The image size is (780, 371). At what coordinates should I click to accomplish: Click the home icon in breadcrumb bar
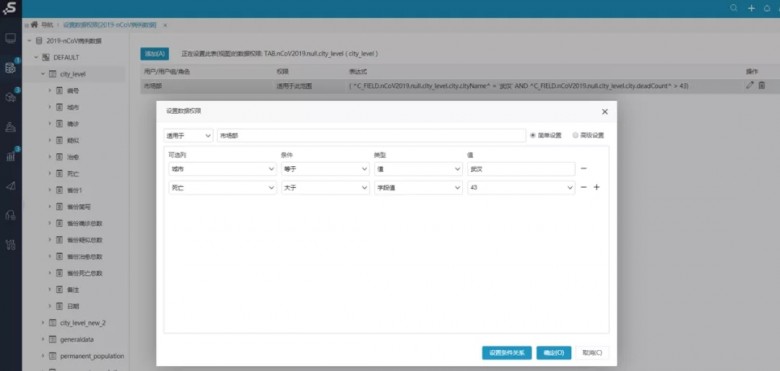pos(34,24)
